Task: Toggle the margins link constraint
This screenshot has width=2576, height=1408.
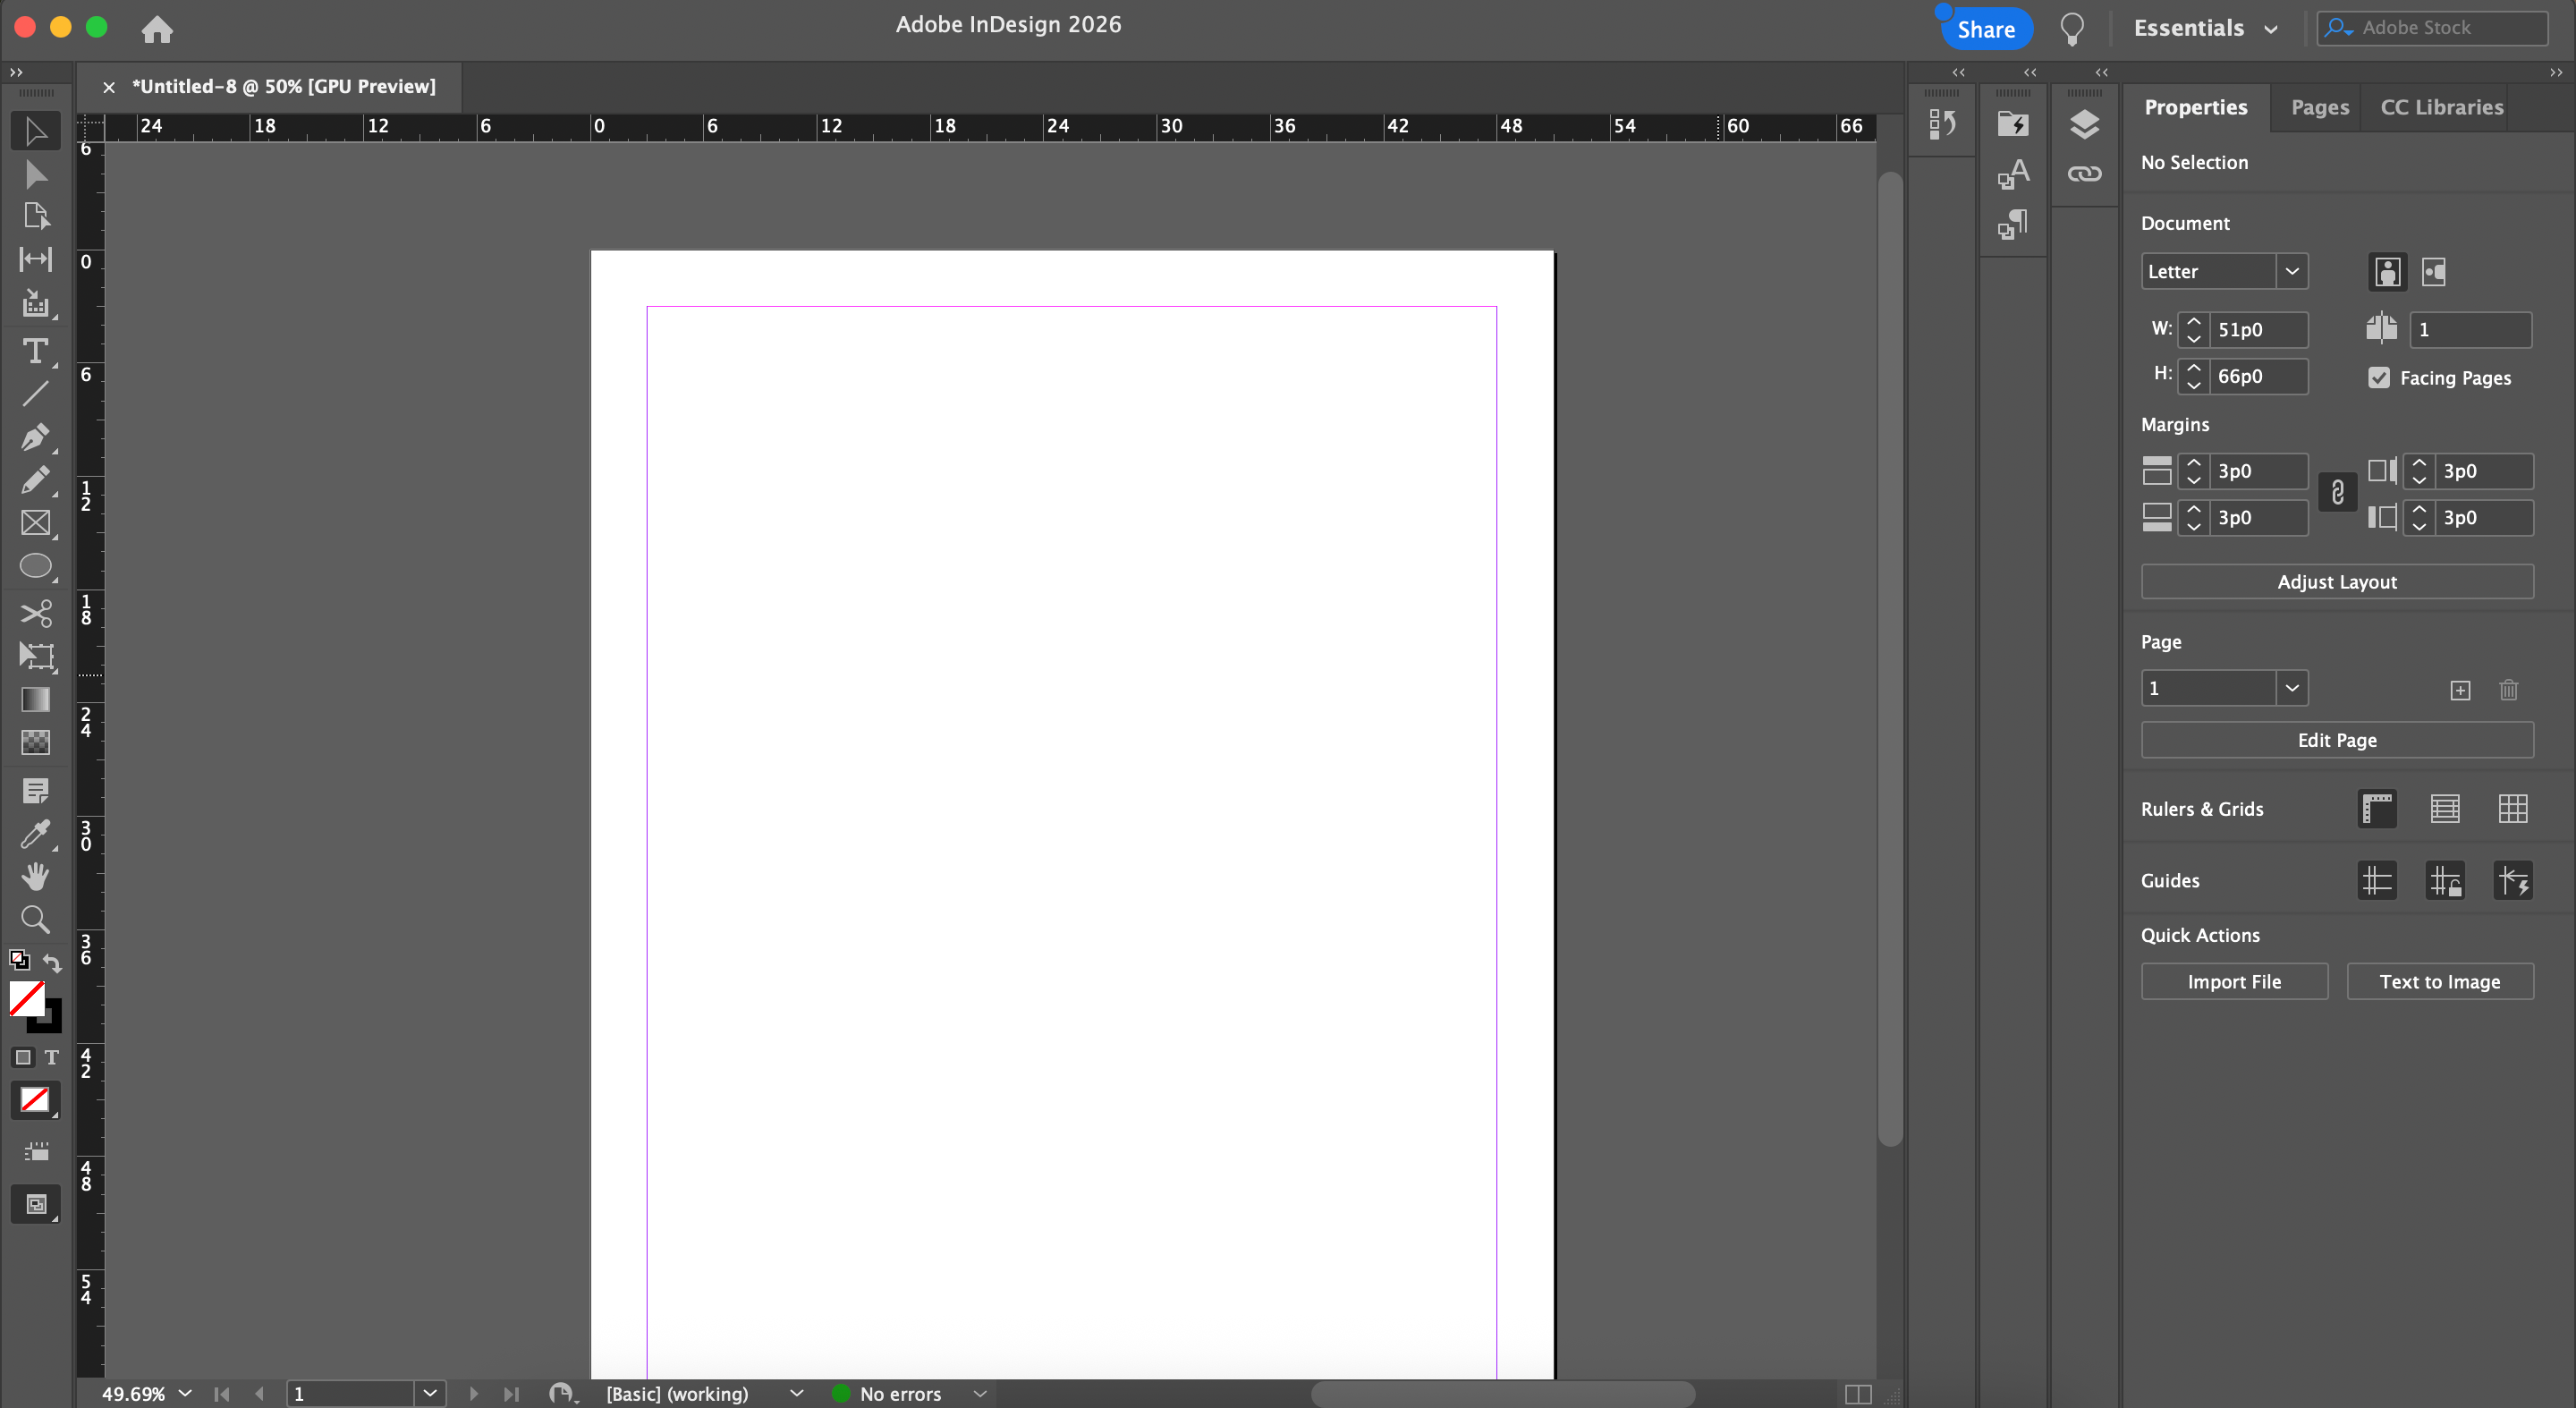Action: point(2337,493)
